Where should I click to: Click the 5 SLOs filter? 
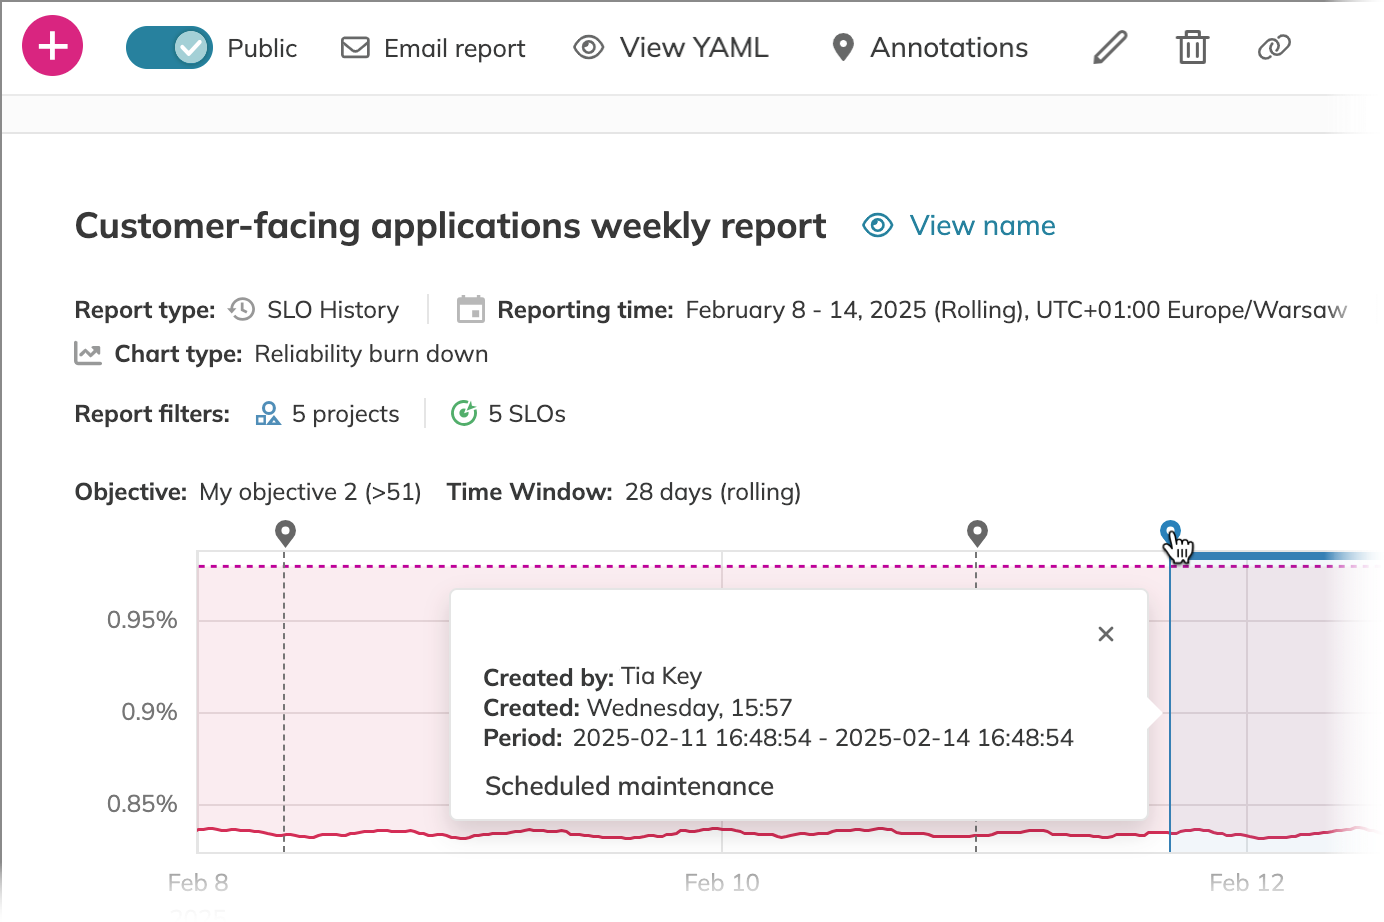tap(508, 414)
